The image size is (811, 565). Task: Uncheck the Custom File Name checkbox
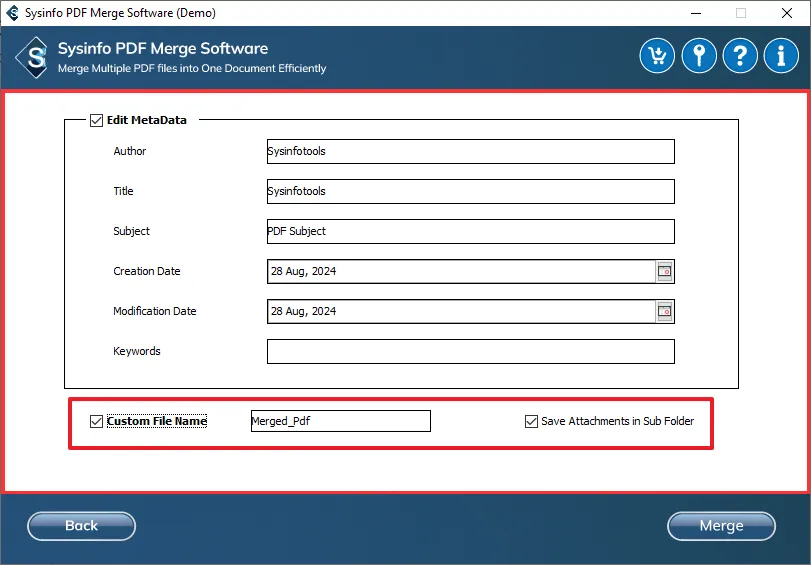tap(96, 421)
